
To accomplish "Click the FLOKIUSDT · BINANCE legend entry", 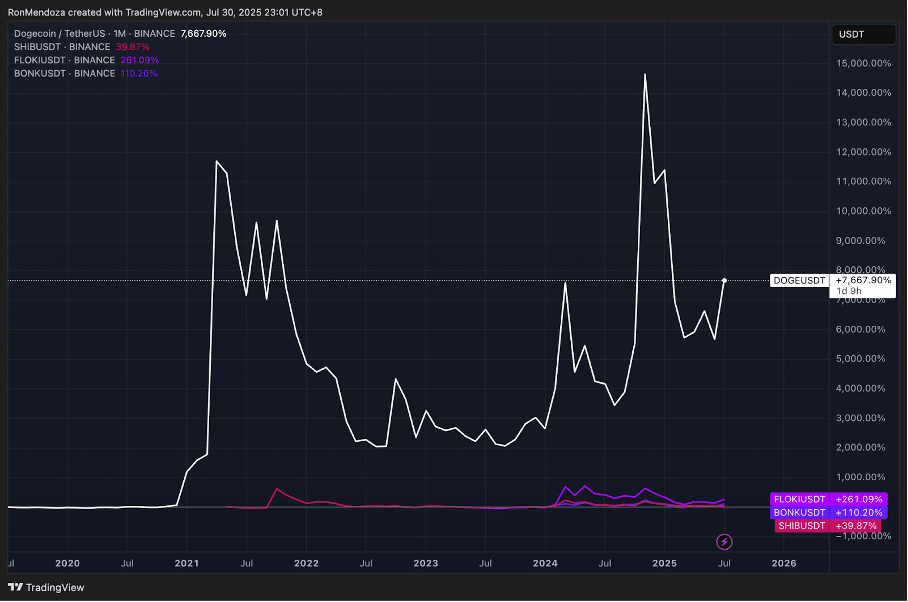I will (67, 60).
